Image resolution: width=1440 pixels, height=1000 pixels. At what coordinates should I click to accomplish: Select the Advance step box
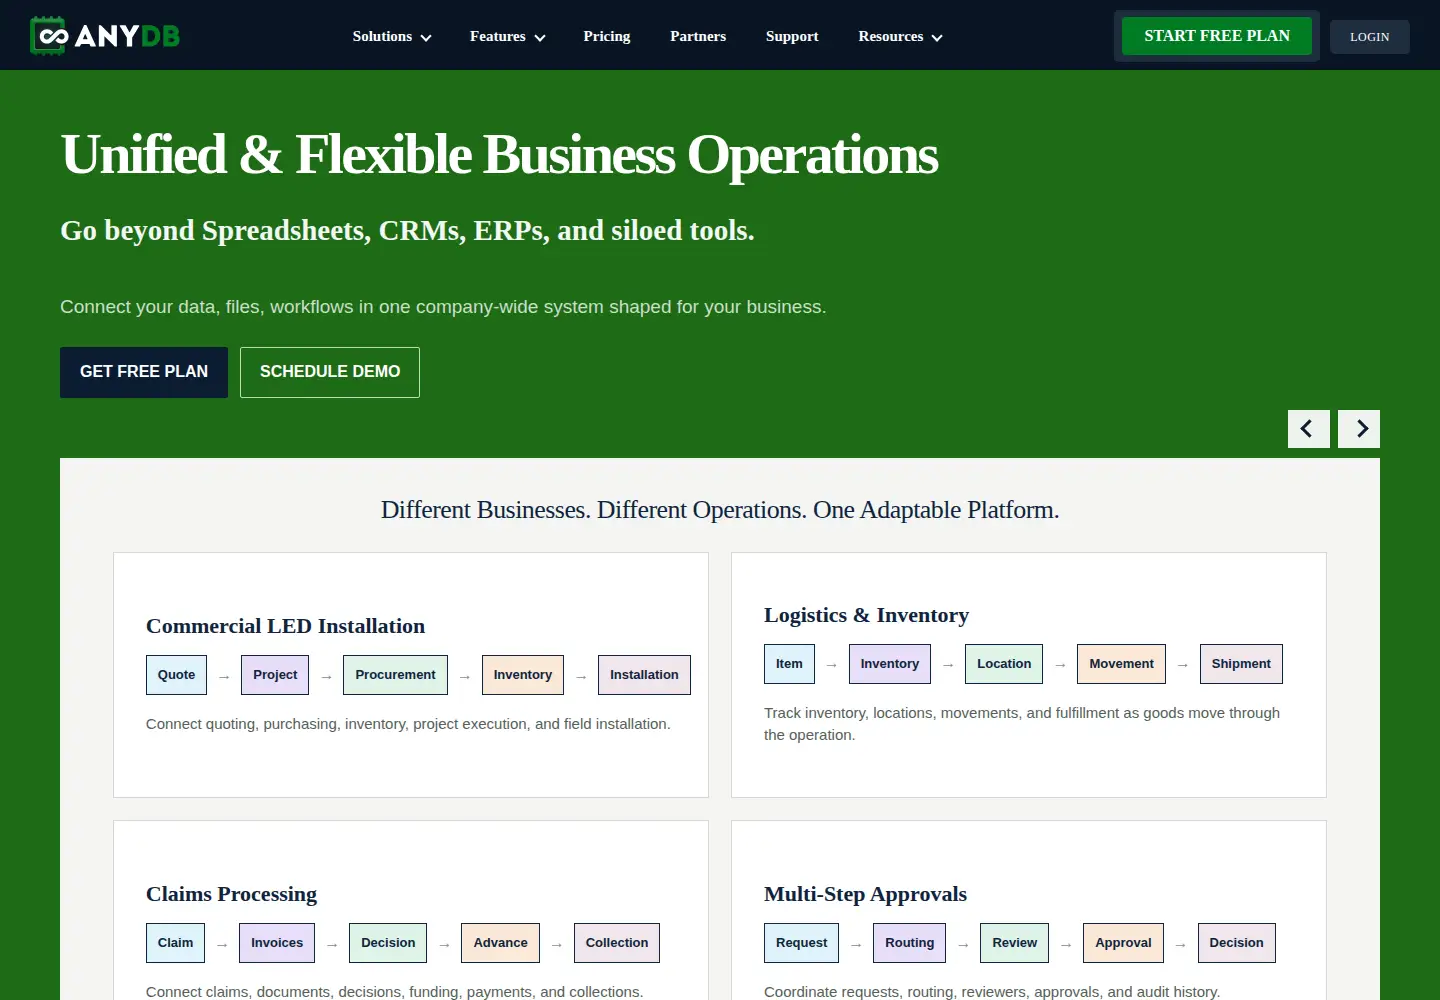coord(500,943)
